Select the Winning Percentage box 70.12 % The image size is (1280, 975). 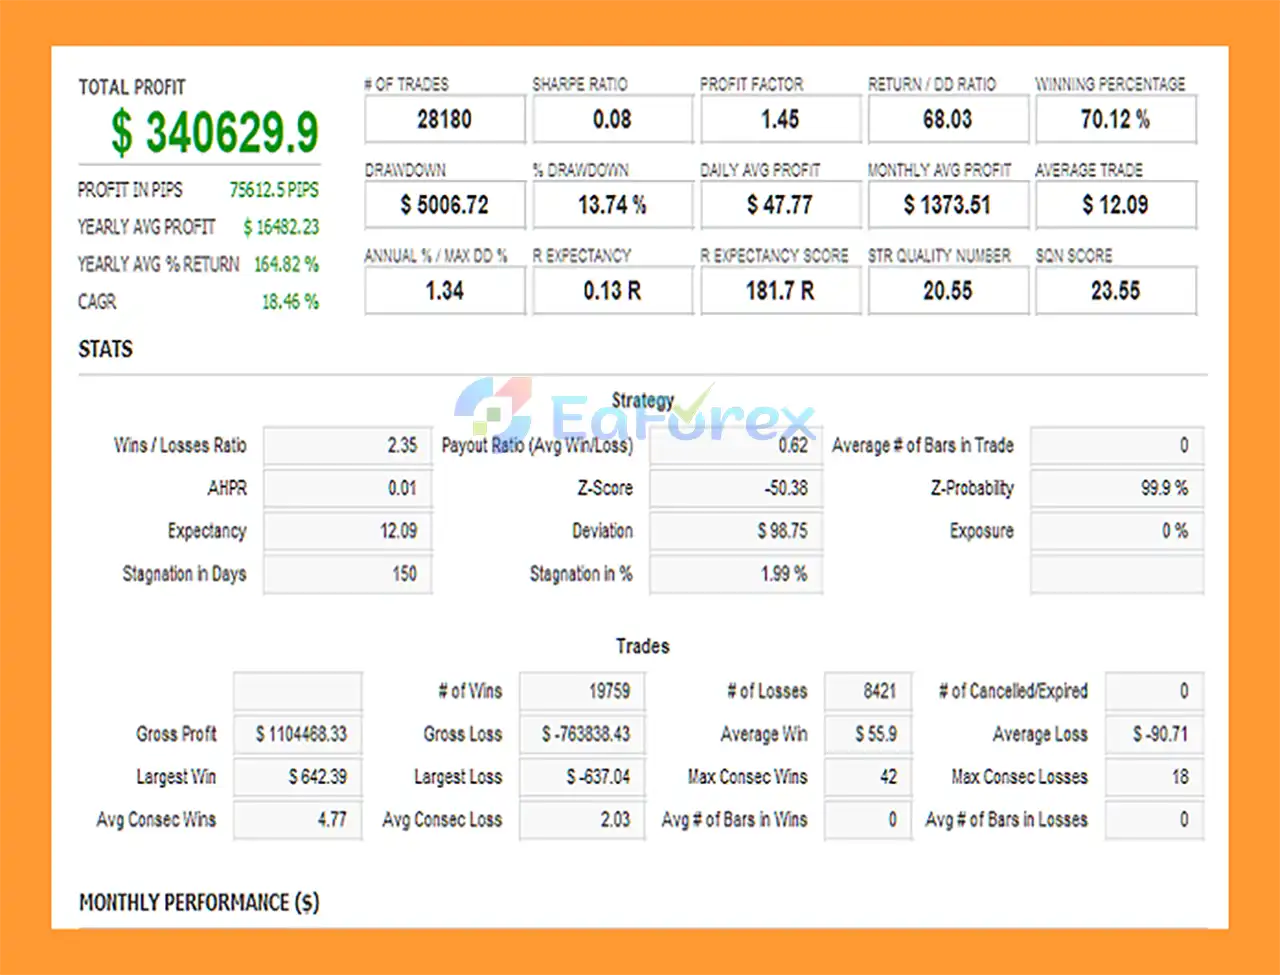[x=1115, y=120]
